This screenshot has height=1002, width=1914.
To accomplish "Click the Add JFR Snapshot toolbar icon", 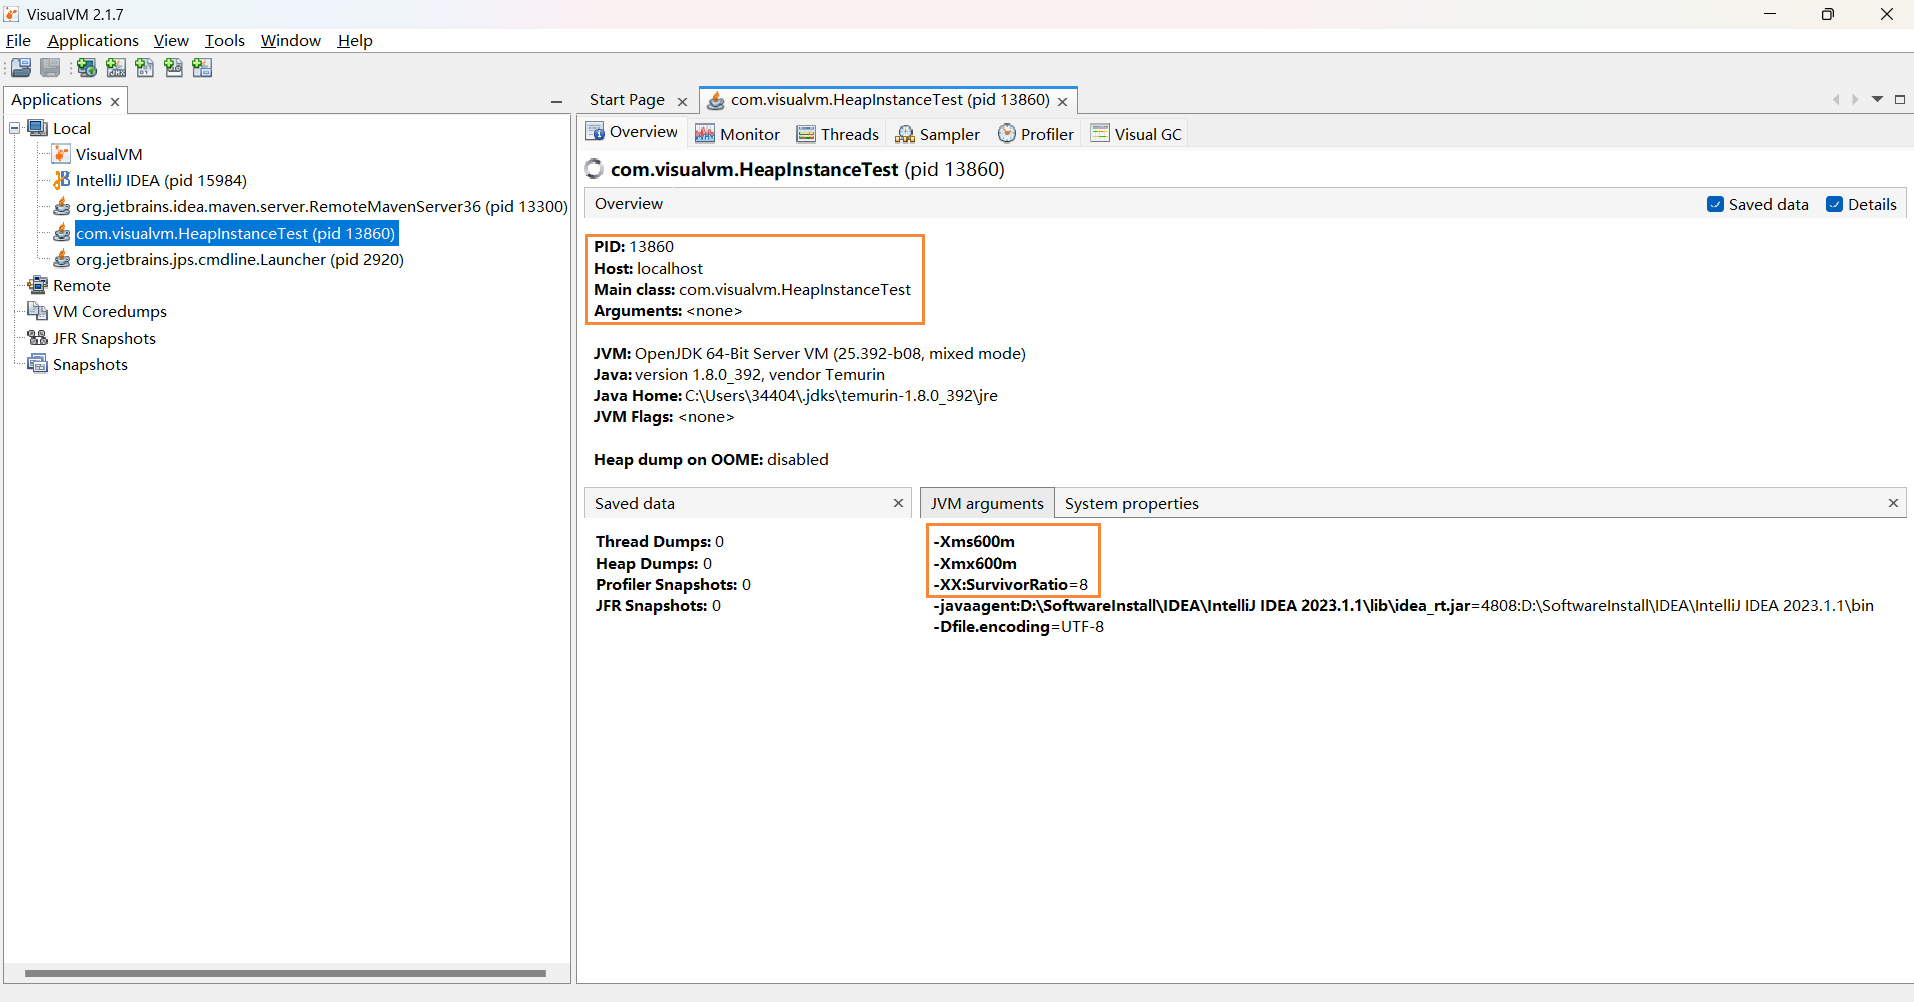I will [x=174, y=68].
